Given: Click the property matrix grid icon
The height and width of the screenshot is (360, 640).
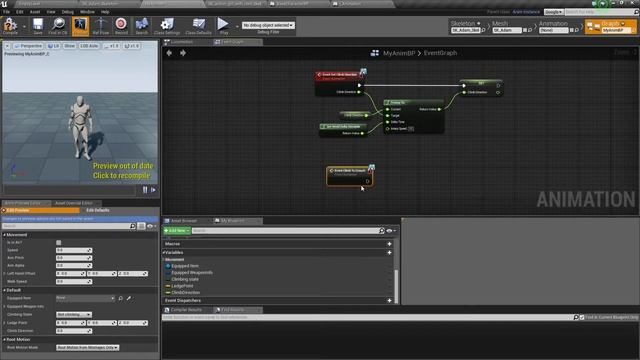Looking at the screenshot, I should click(x=141, y=226).
